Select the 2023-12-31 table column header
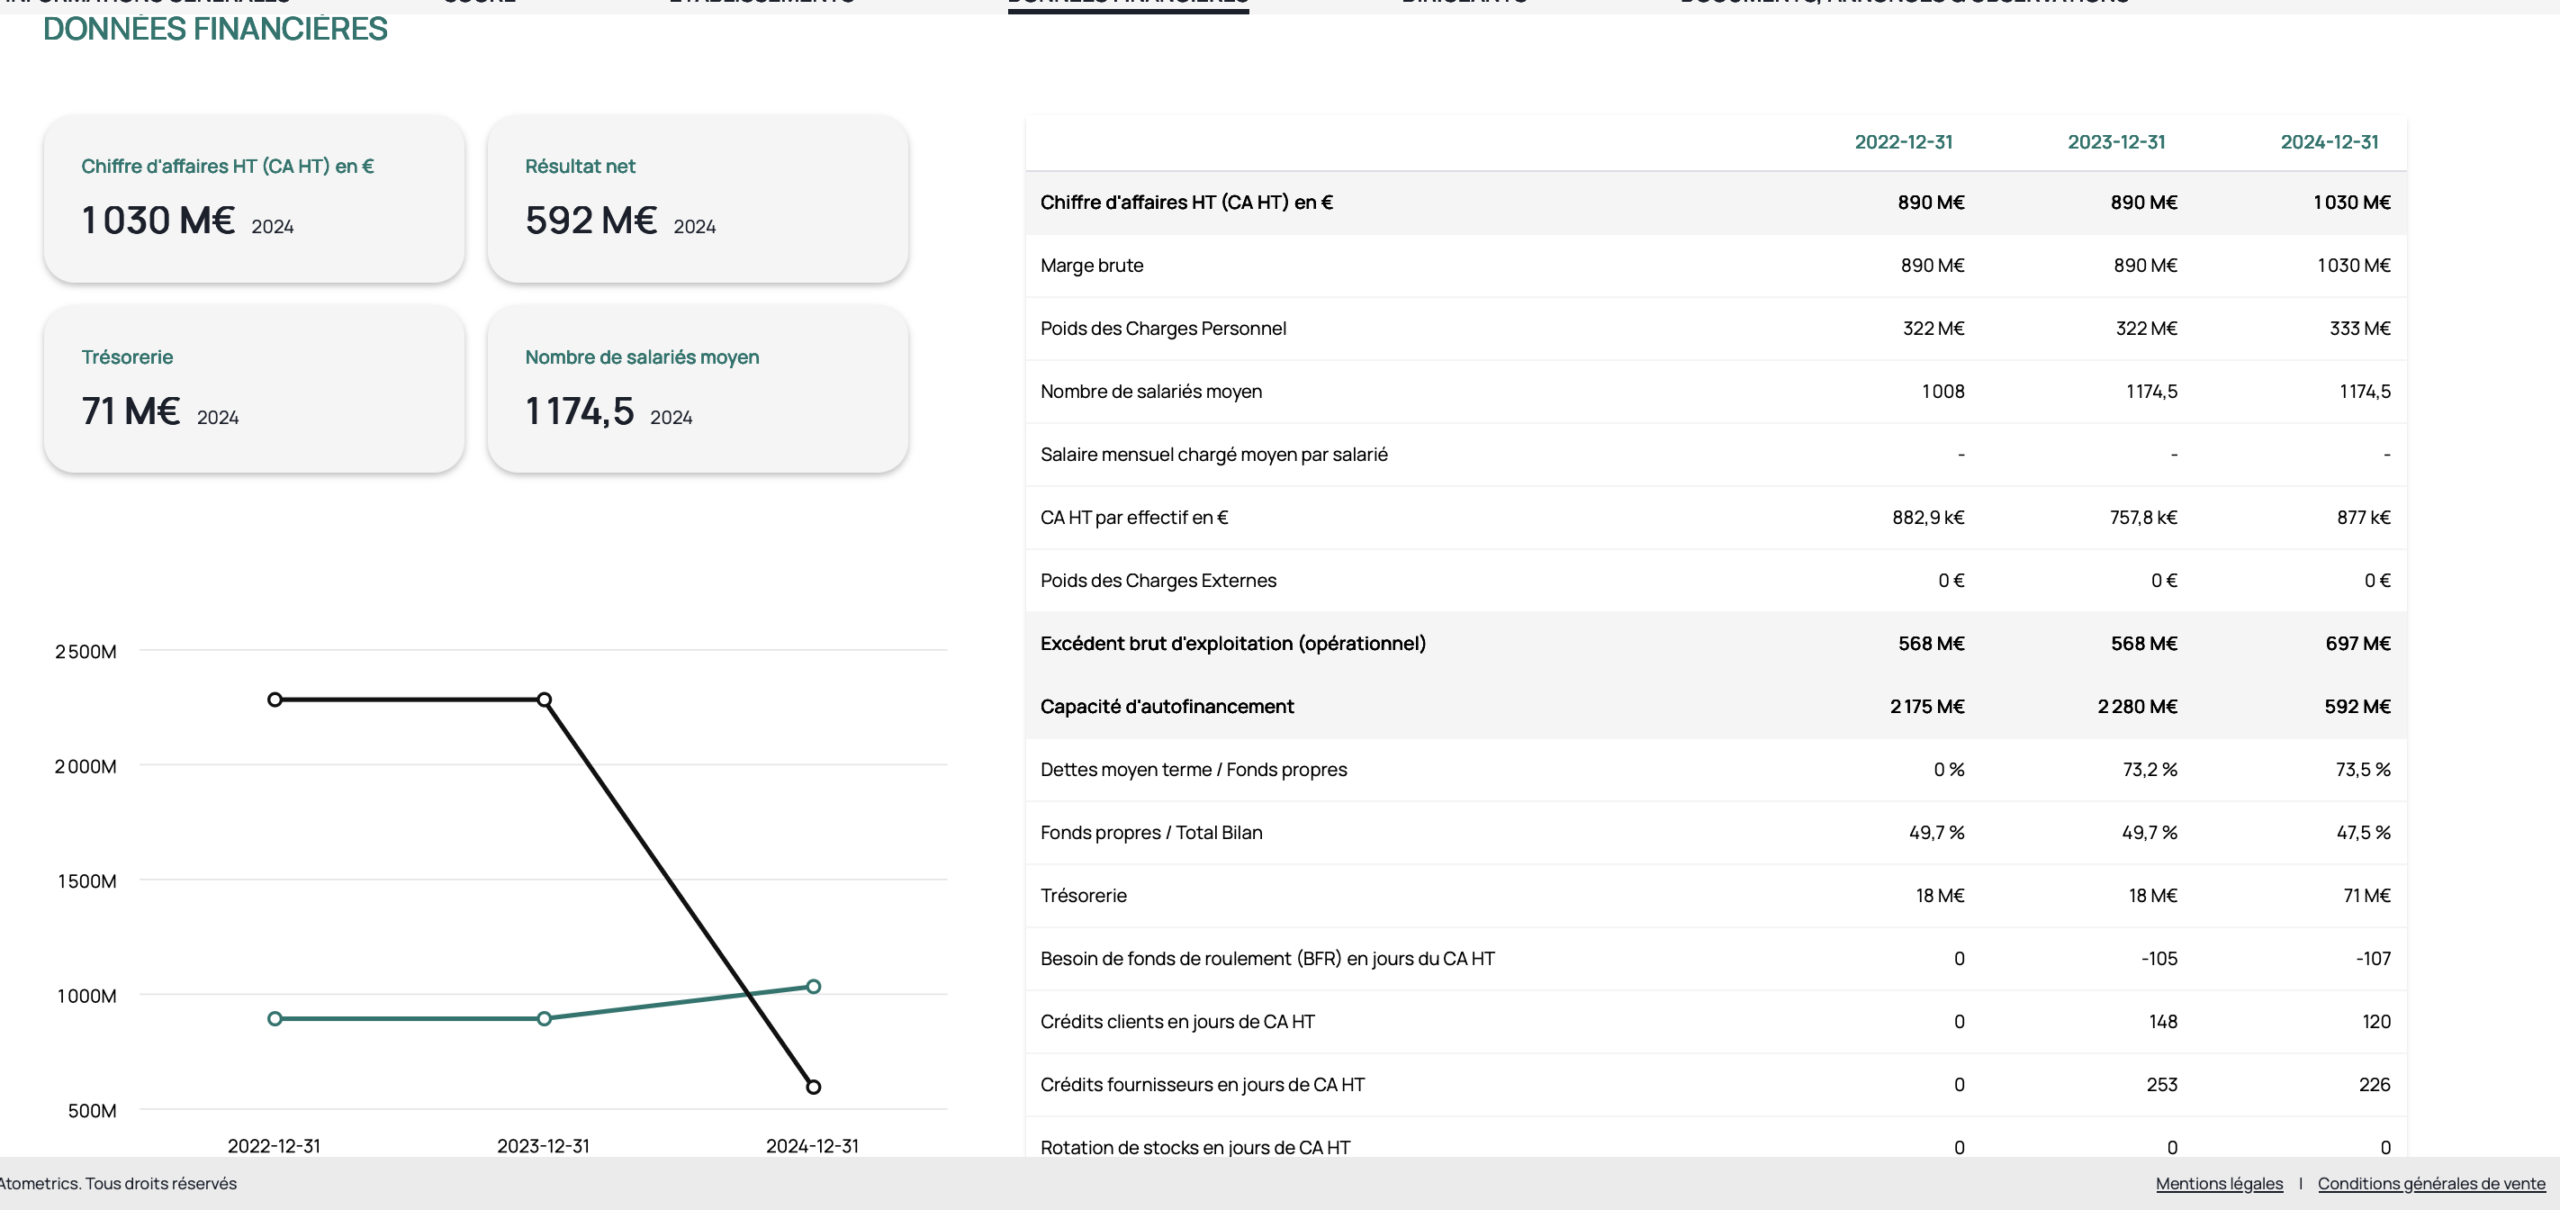 (x=2116, y=142)
